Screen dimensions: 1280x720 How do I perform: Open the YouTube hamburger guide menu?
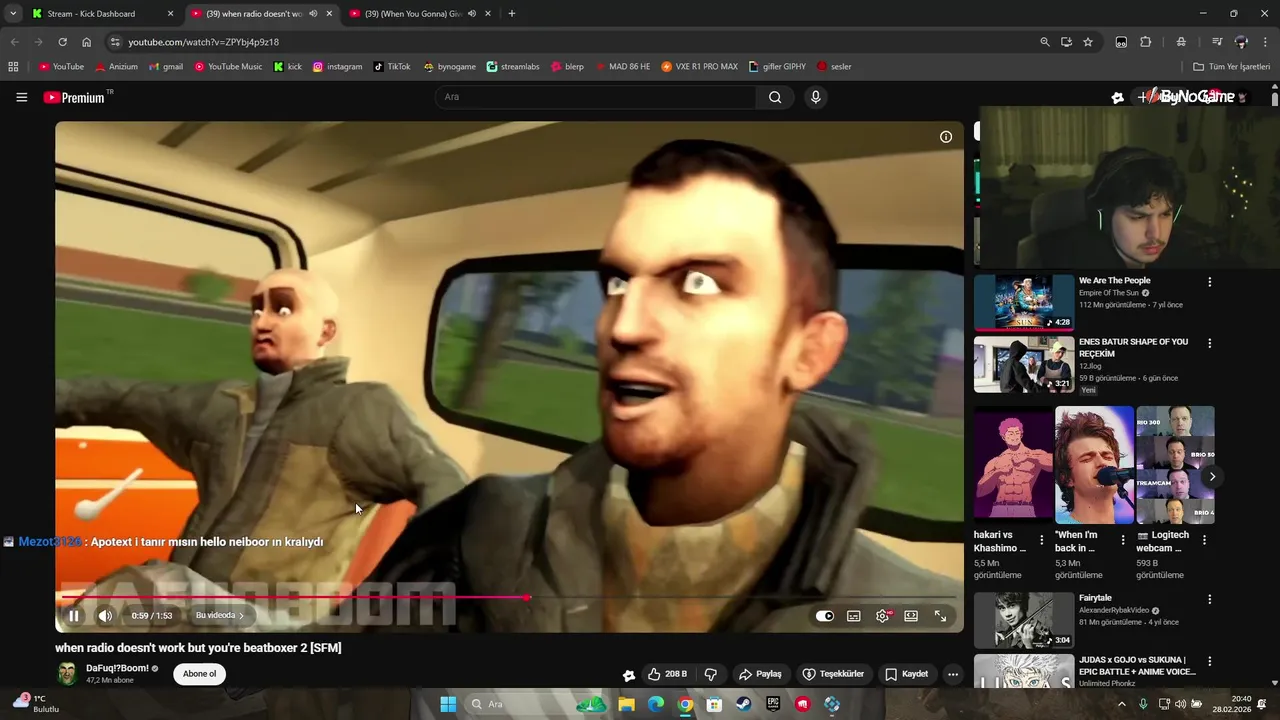[x=21, y=97]
